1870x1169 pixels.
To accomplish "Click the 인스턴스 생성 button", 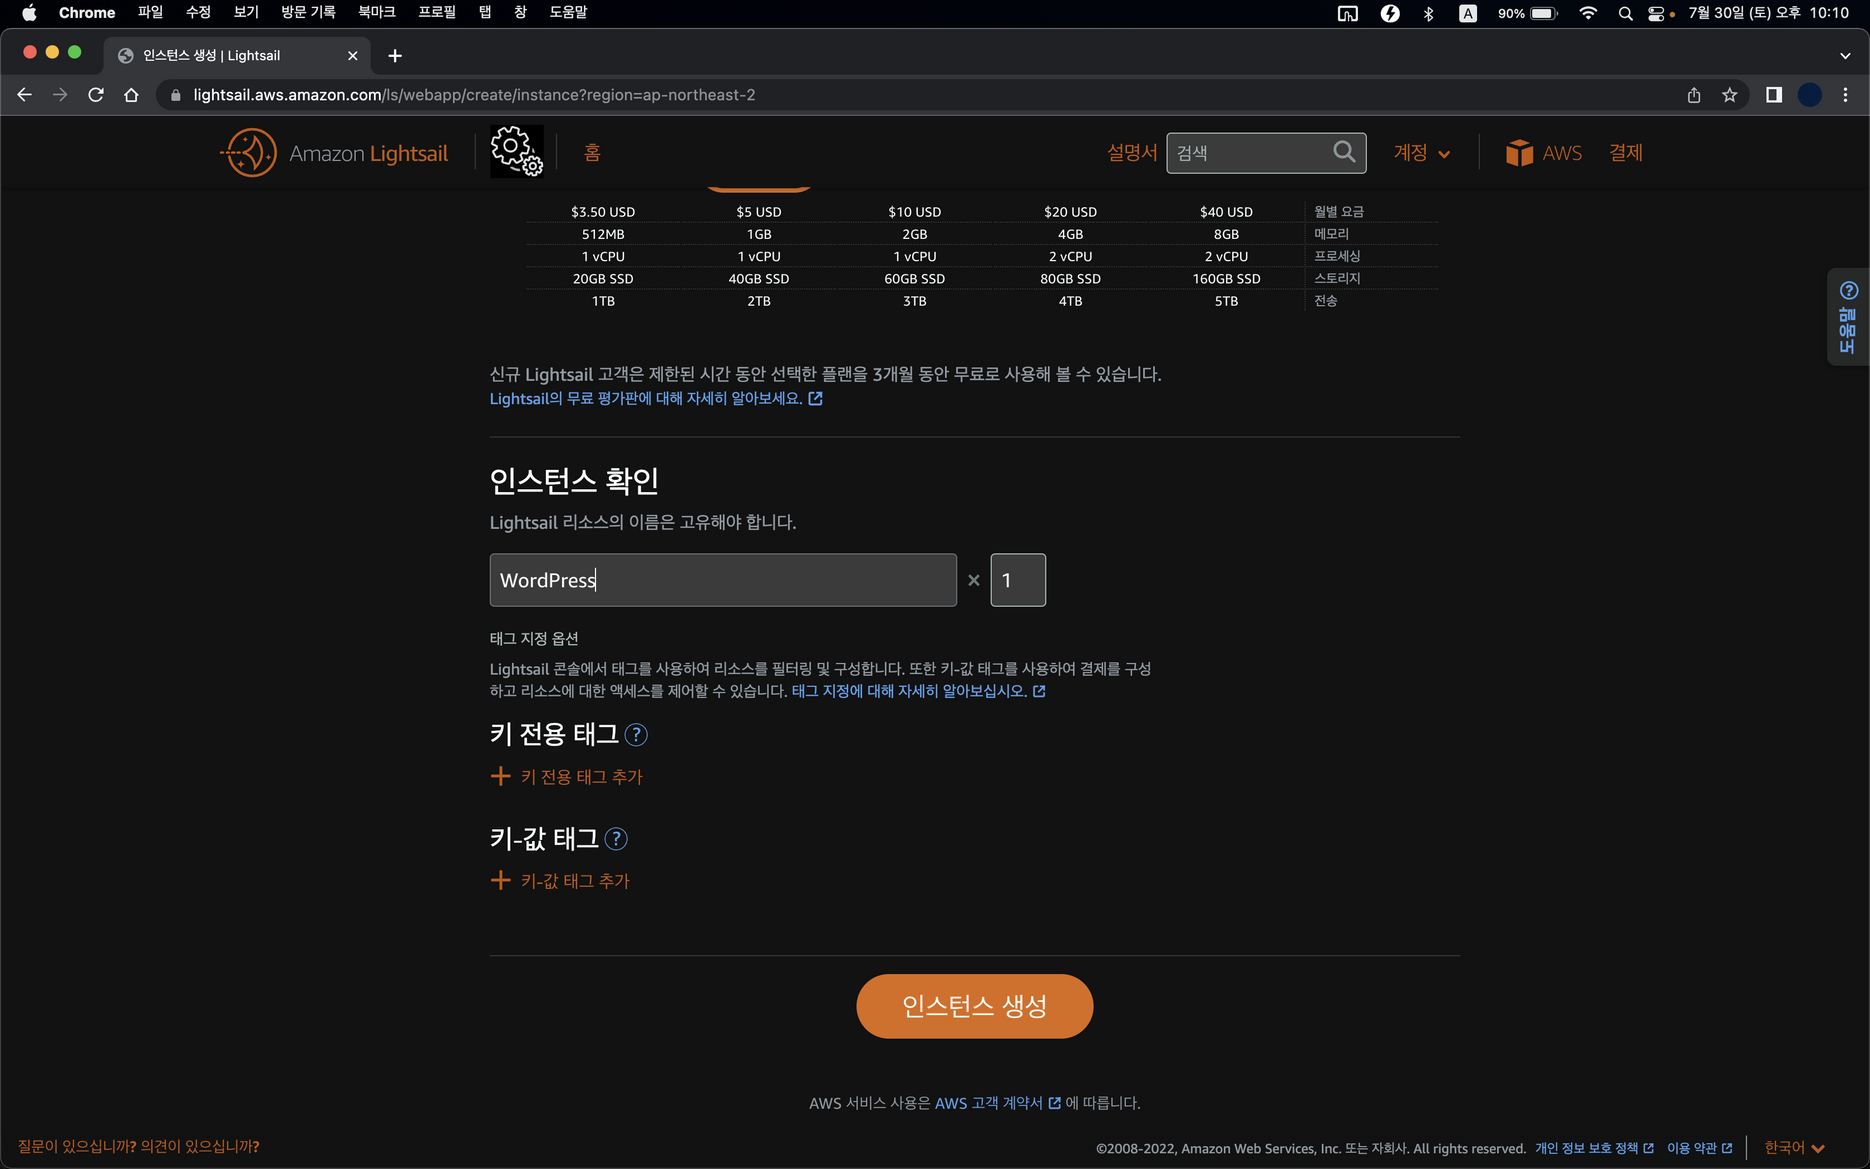I will click(x=974, y=1006).
